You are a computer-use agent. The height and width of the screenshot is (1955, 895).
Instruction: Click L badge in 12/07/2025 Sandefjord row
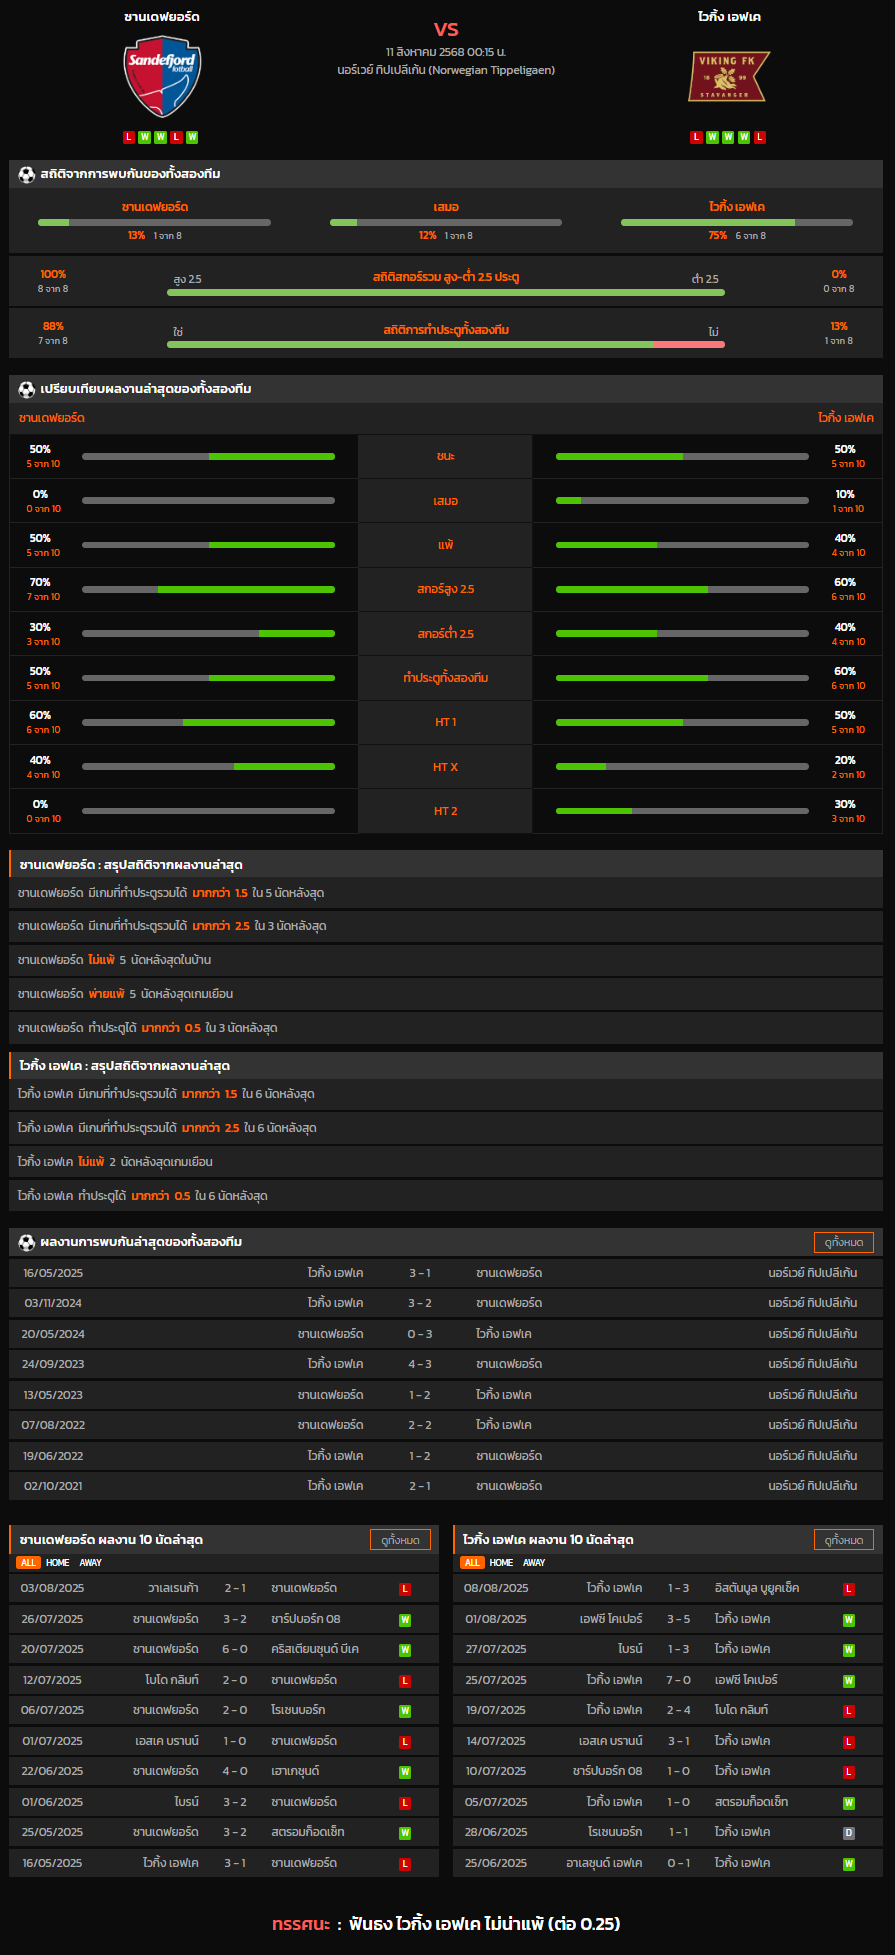coord(405,1681)
